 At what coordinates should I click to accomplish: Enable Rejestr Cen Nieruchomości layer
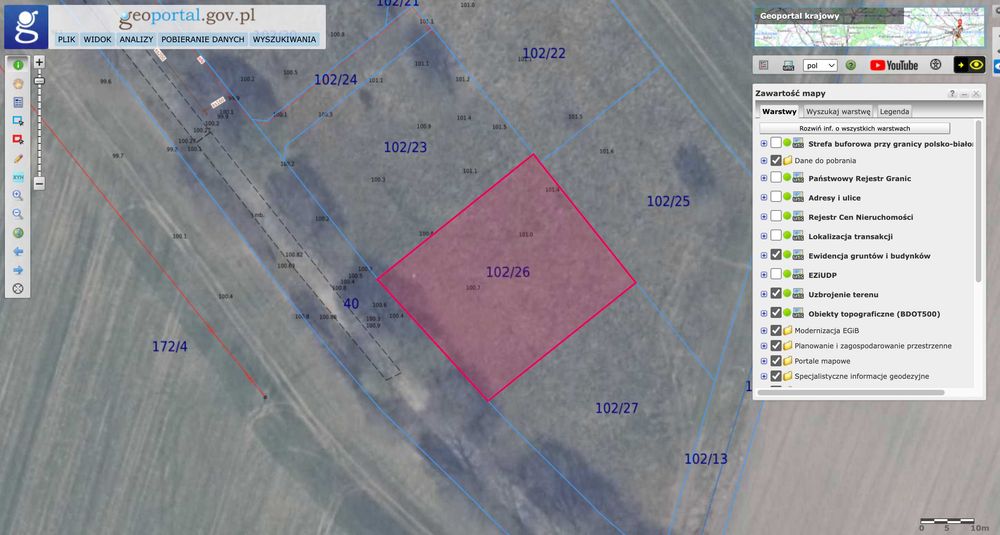[x=776, y=216]
